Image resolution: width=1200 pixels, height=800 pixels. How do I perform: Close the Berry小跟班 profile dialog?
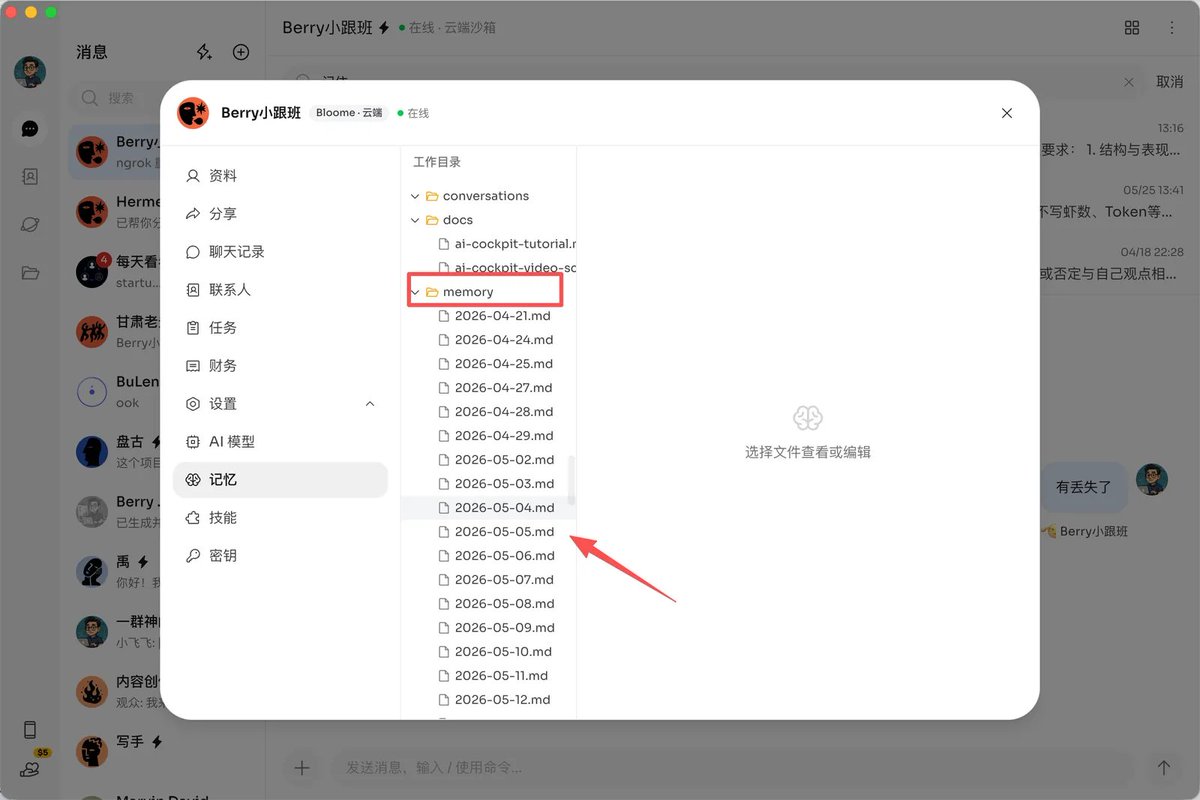coord(1007,113)
